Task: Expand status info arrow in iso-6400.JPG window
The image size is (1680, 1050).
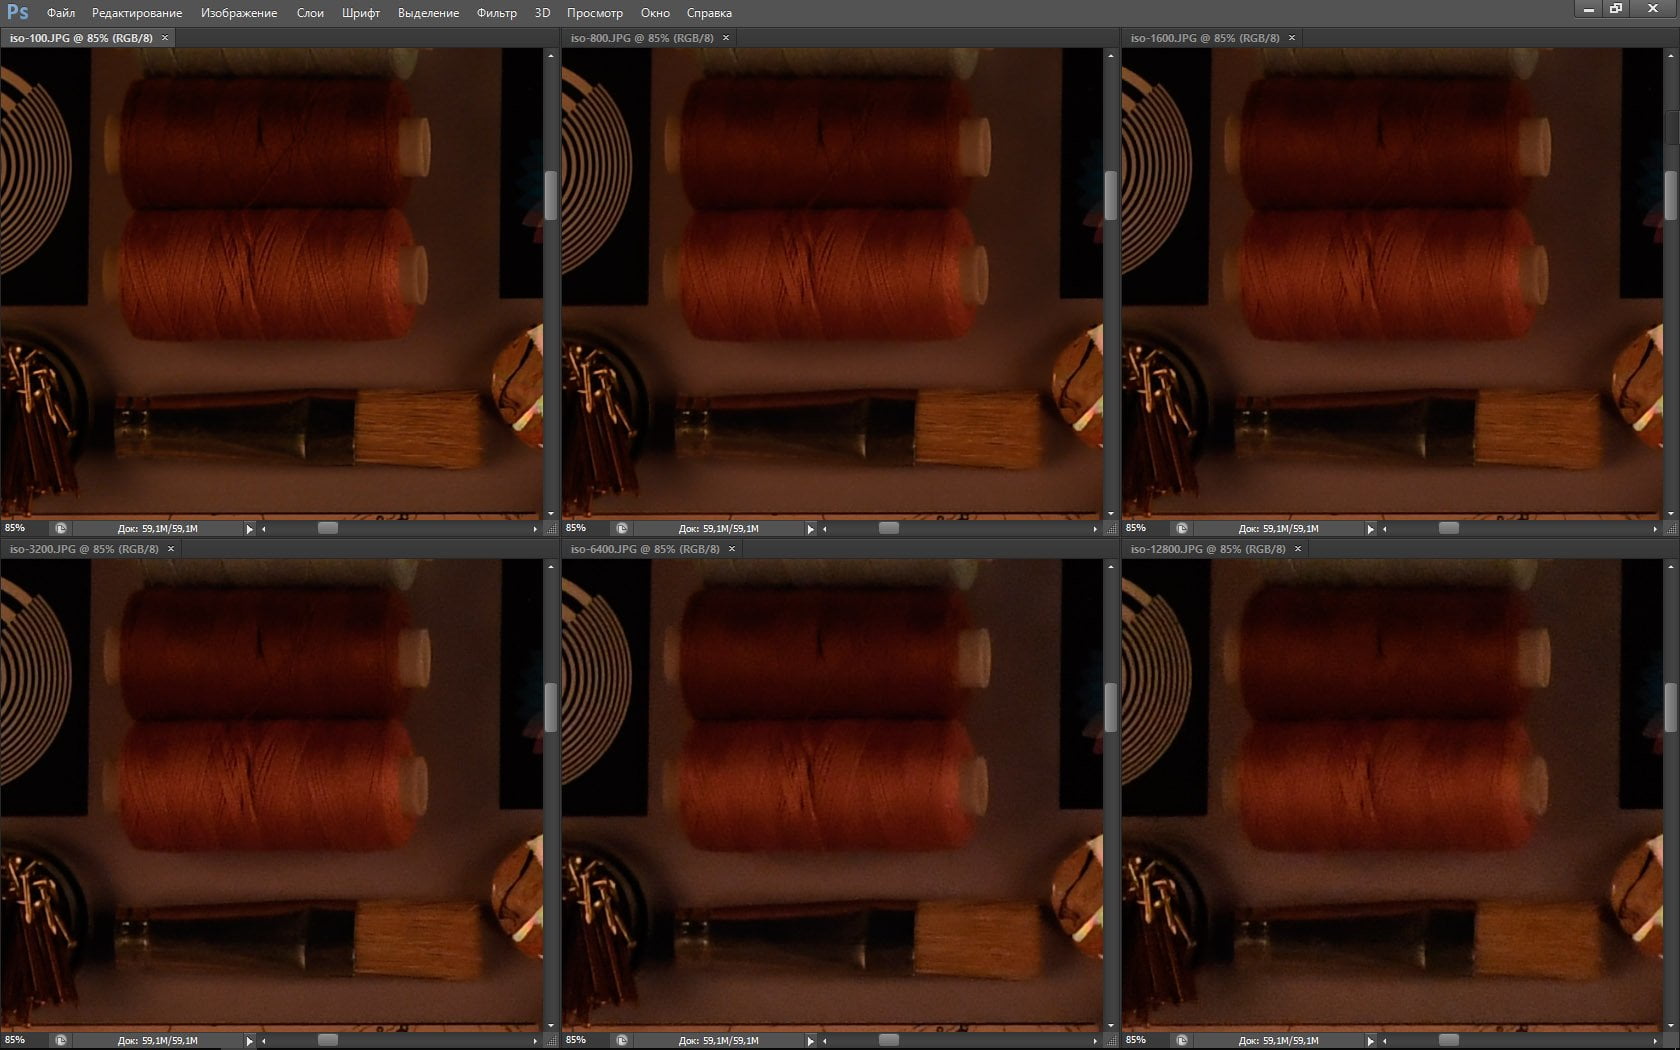Action: pos(810,1041)
